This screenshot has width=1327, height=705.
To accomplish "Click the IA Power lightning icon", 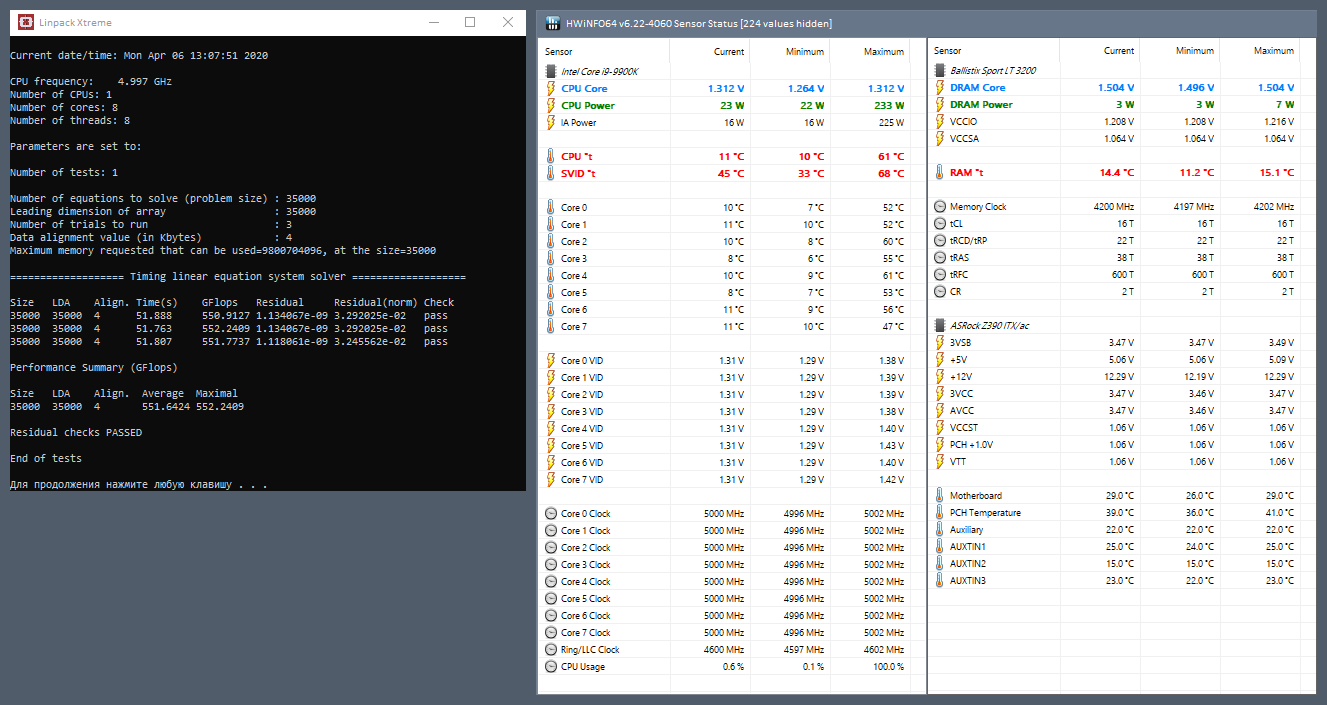I will tap(550, 122).
